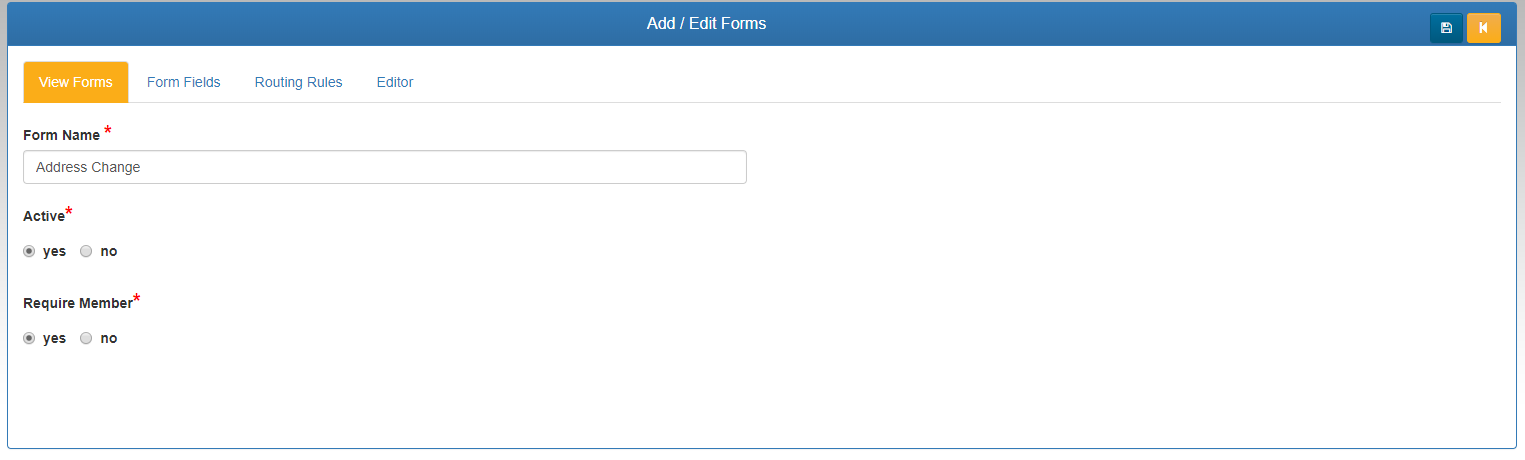Click the 'no' text under Require Member

tap(109, 339)
